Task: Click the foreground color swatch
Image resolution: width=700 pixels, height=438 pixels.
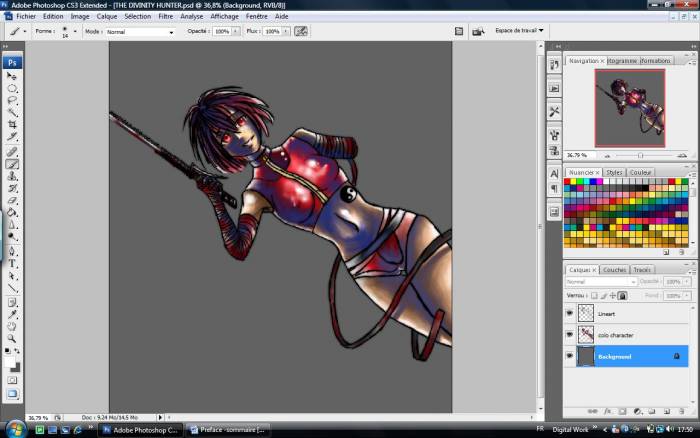Action: coord(9,362)
